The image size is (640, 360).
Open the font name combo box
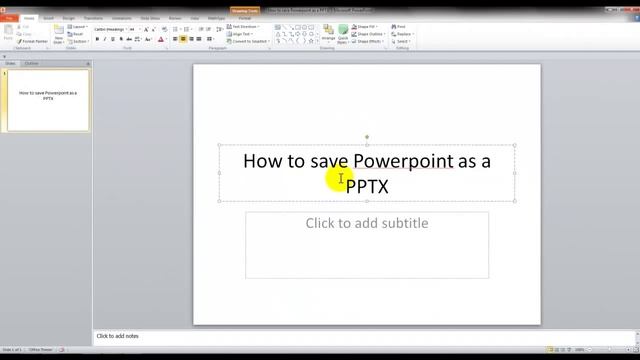(x=111, y=29)
